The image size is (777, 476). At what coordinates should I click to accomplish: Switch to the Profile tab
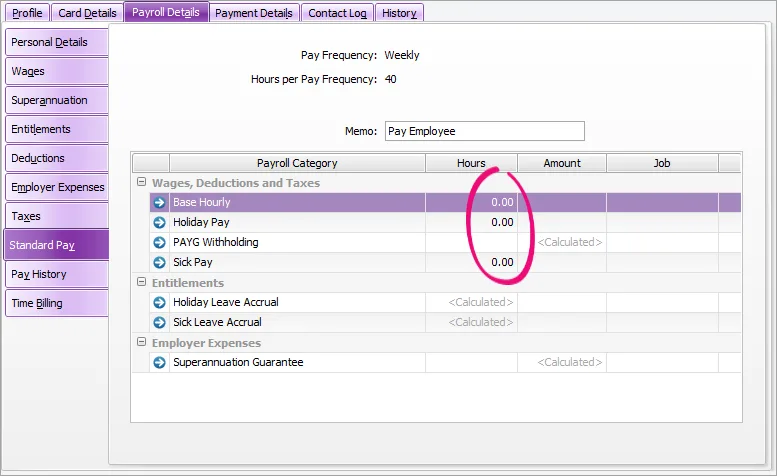pyautogui.click(x=27, y=13)
